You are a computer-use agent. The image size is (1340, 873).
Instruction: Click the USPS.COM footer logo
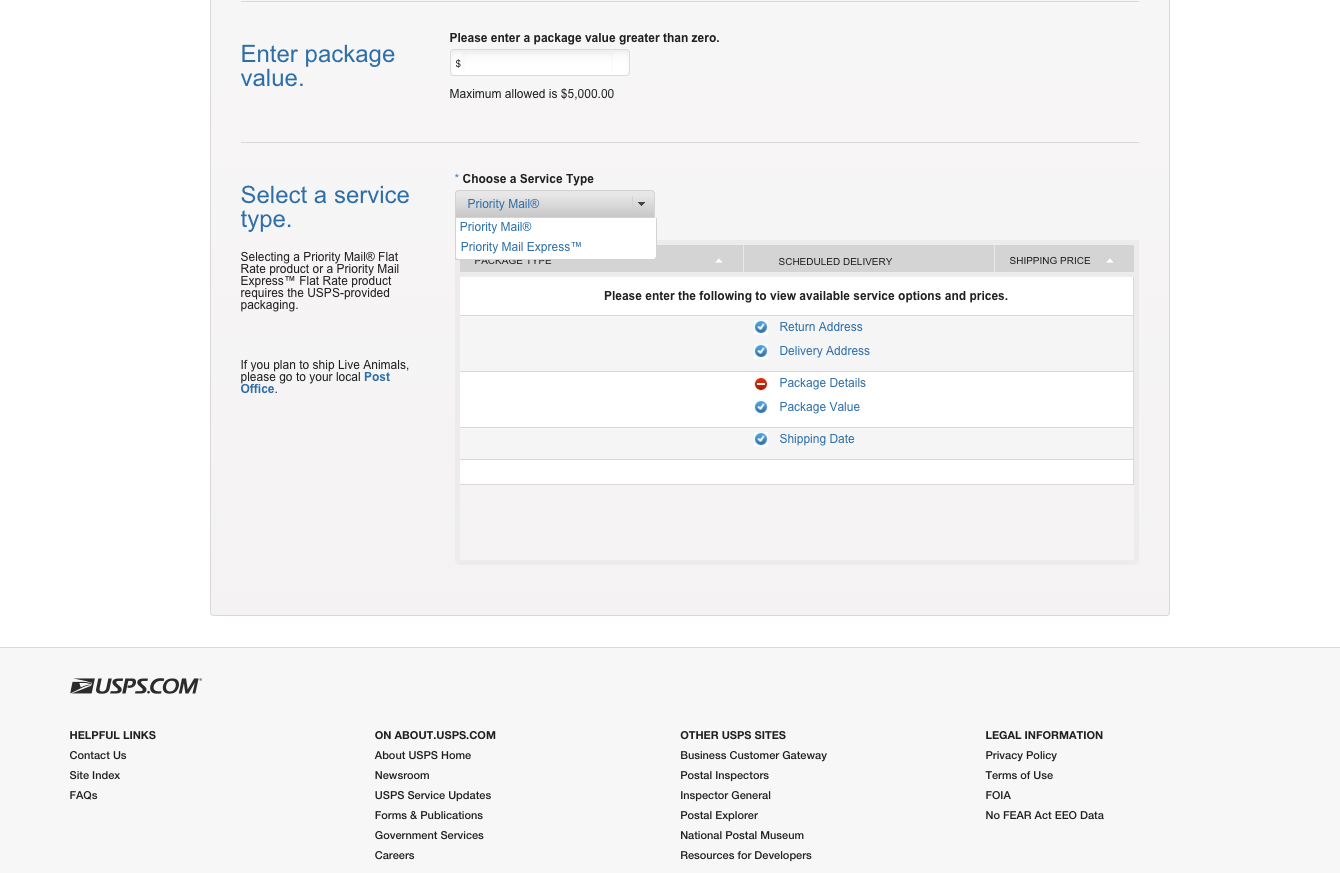click(135, 686)
